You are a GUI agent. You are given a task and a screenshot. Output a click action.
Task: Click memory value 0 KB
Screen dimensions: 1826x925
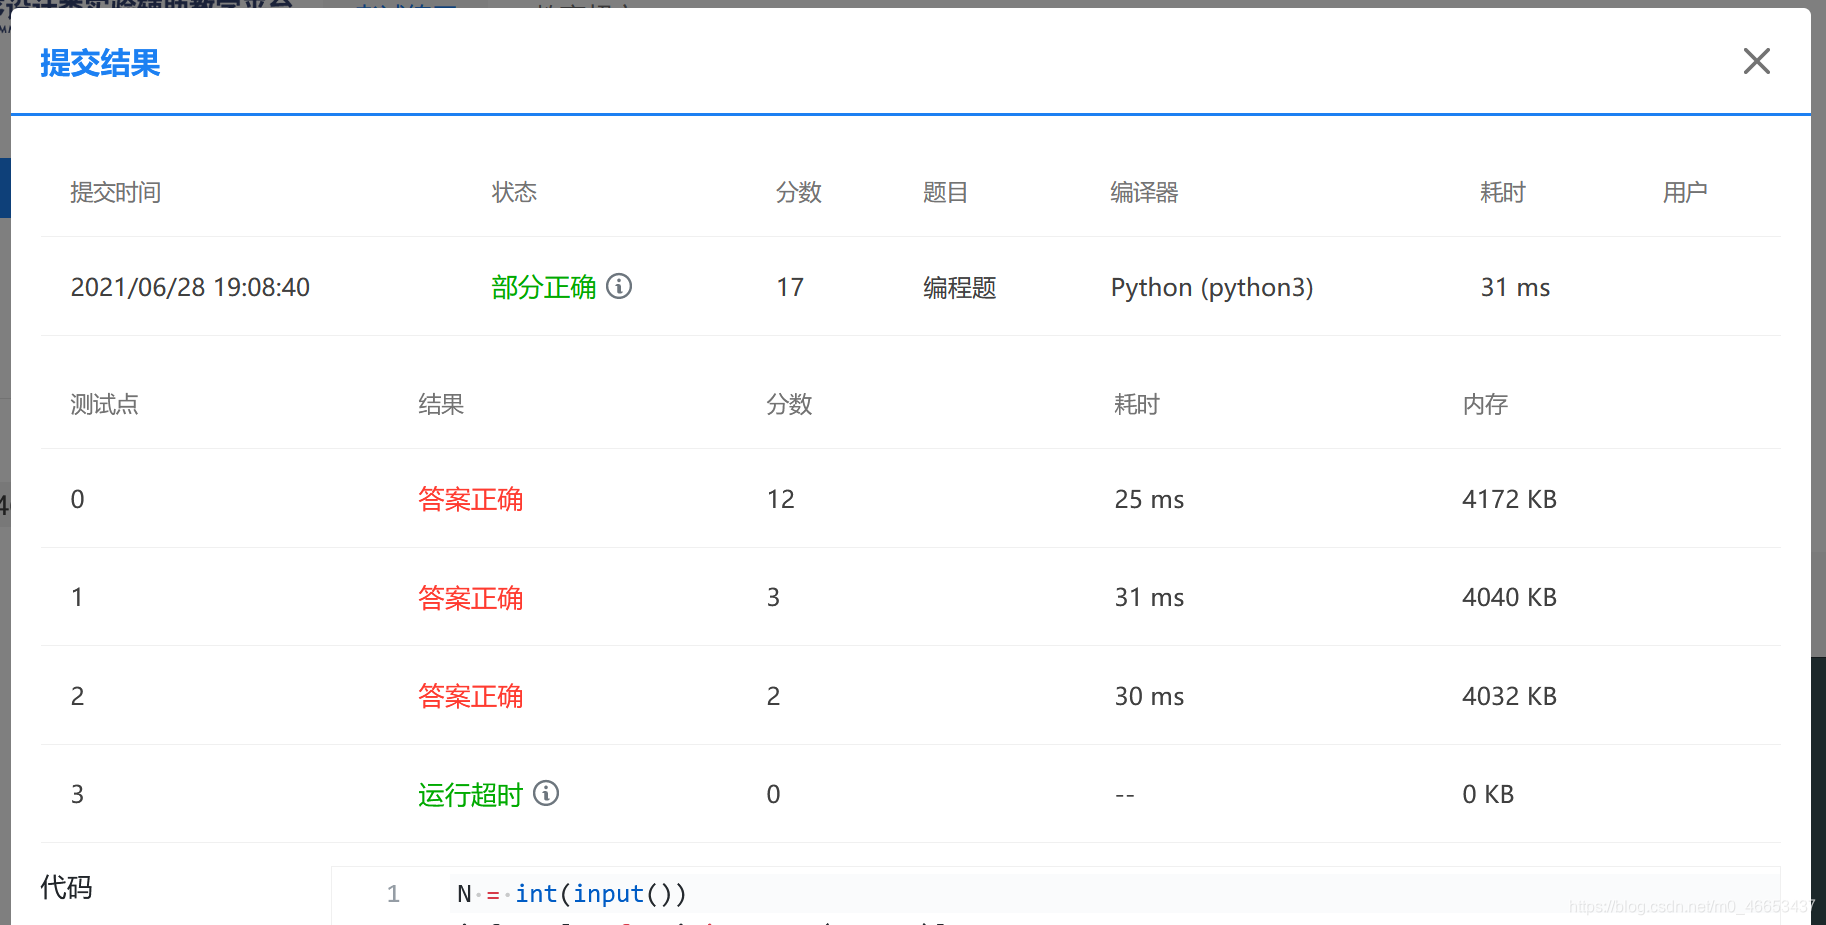click(x=1488, y=794)
